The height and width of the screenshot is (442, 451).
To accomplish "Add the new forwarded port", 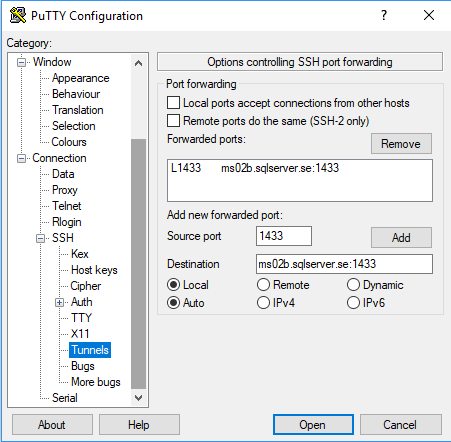I will pos(401,238).
